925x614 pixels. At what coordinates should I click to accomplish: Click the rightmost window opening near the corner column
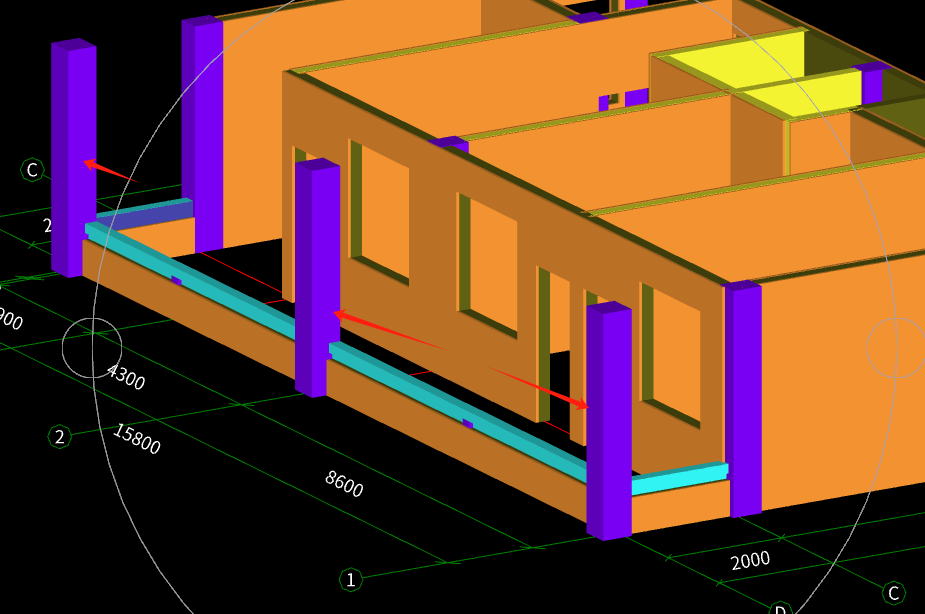tap(671, 356)
